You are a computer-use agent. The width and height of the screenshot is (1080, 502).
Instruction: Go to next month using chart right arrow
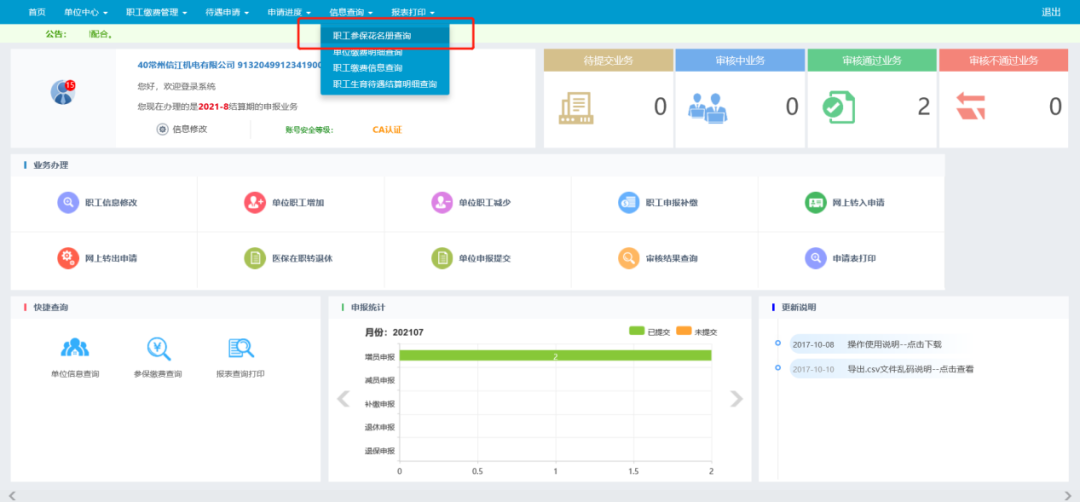pos(736,399)
